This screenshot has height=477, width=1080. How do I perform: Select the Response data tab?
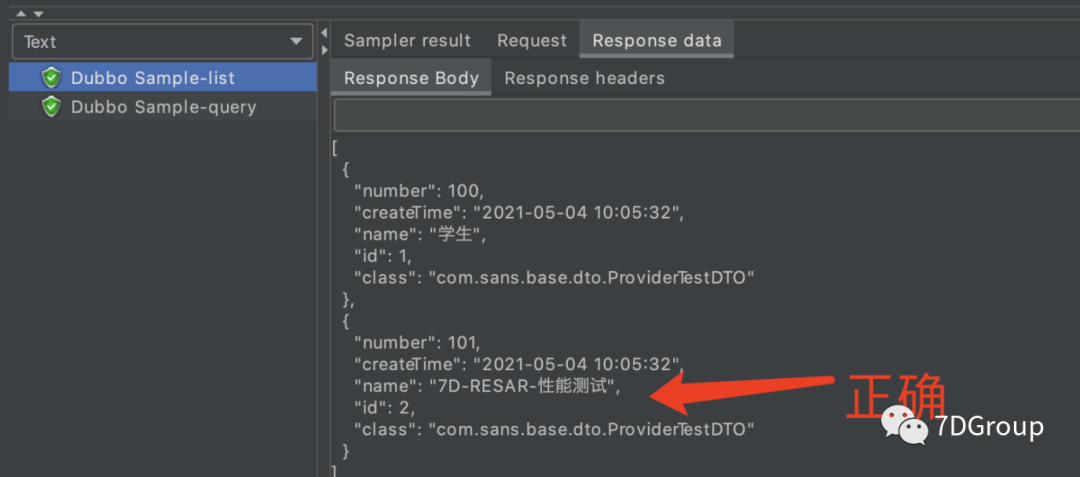(656, 41)
